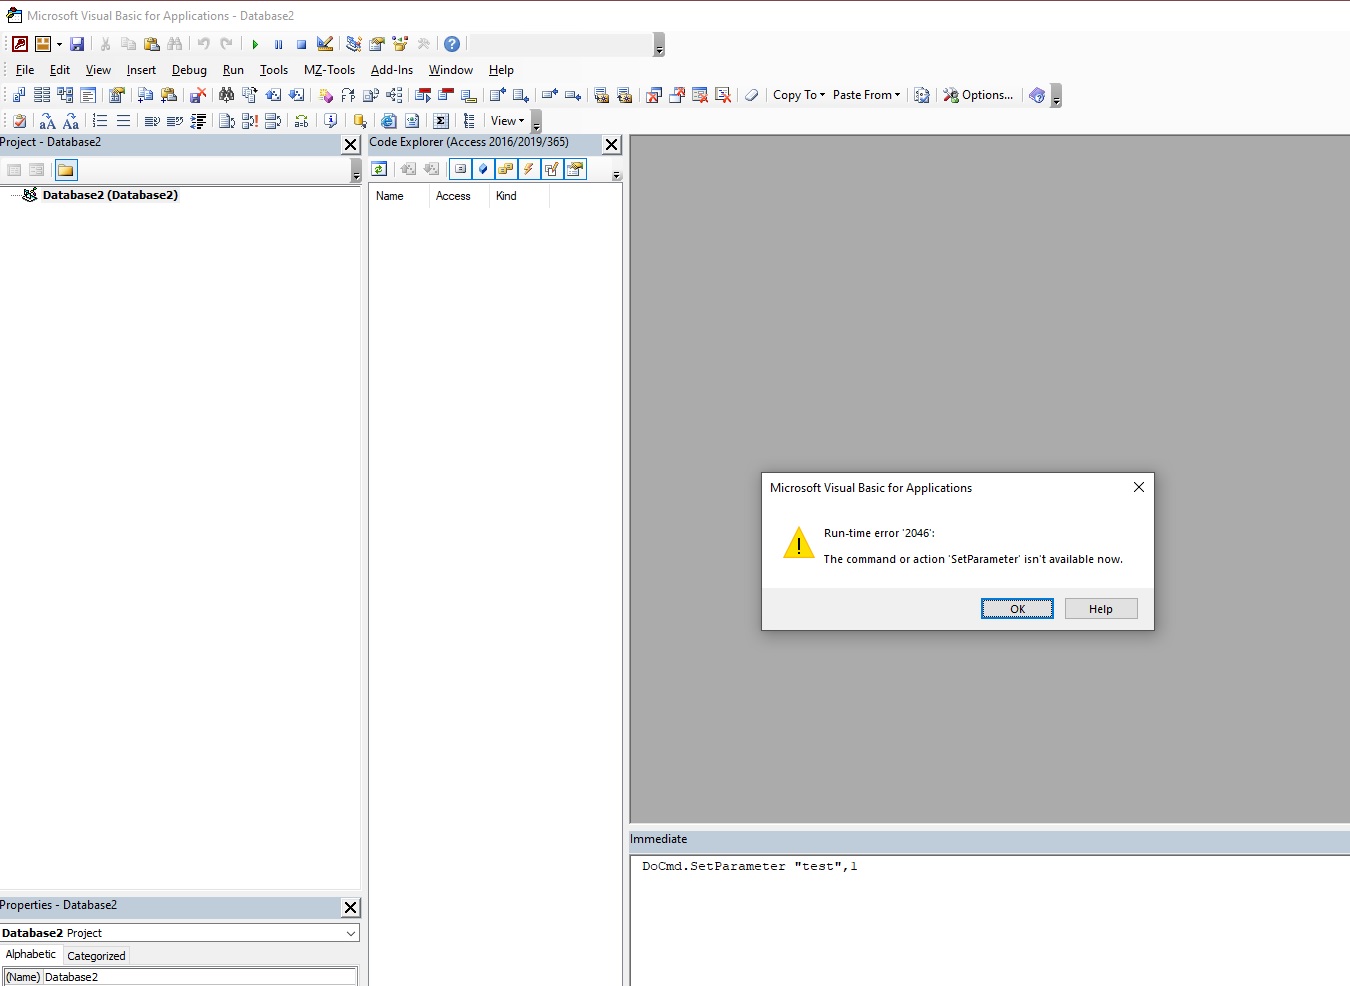The height and width of the screenshot is (986, 1350).
Task: Sort by Access column in Code Explorer
Action: click(x=459, y=196)
